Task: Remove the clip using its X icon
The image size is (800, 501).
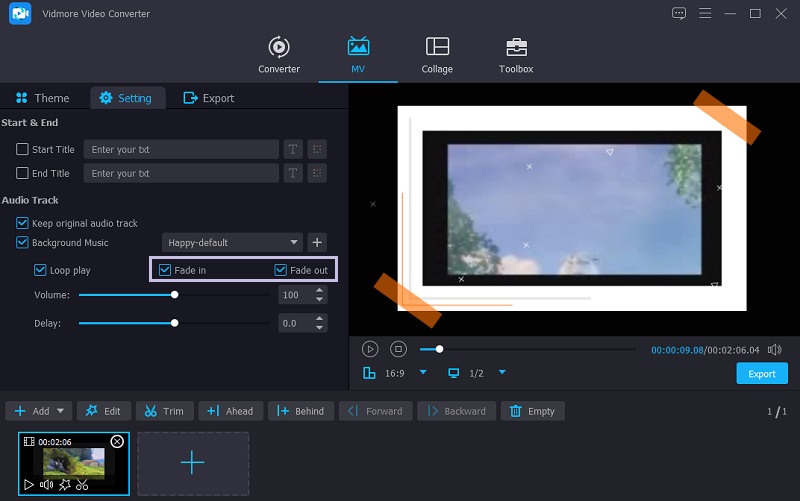Action: 117,441
